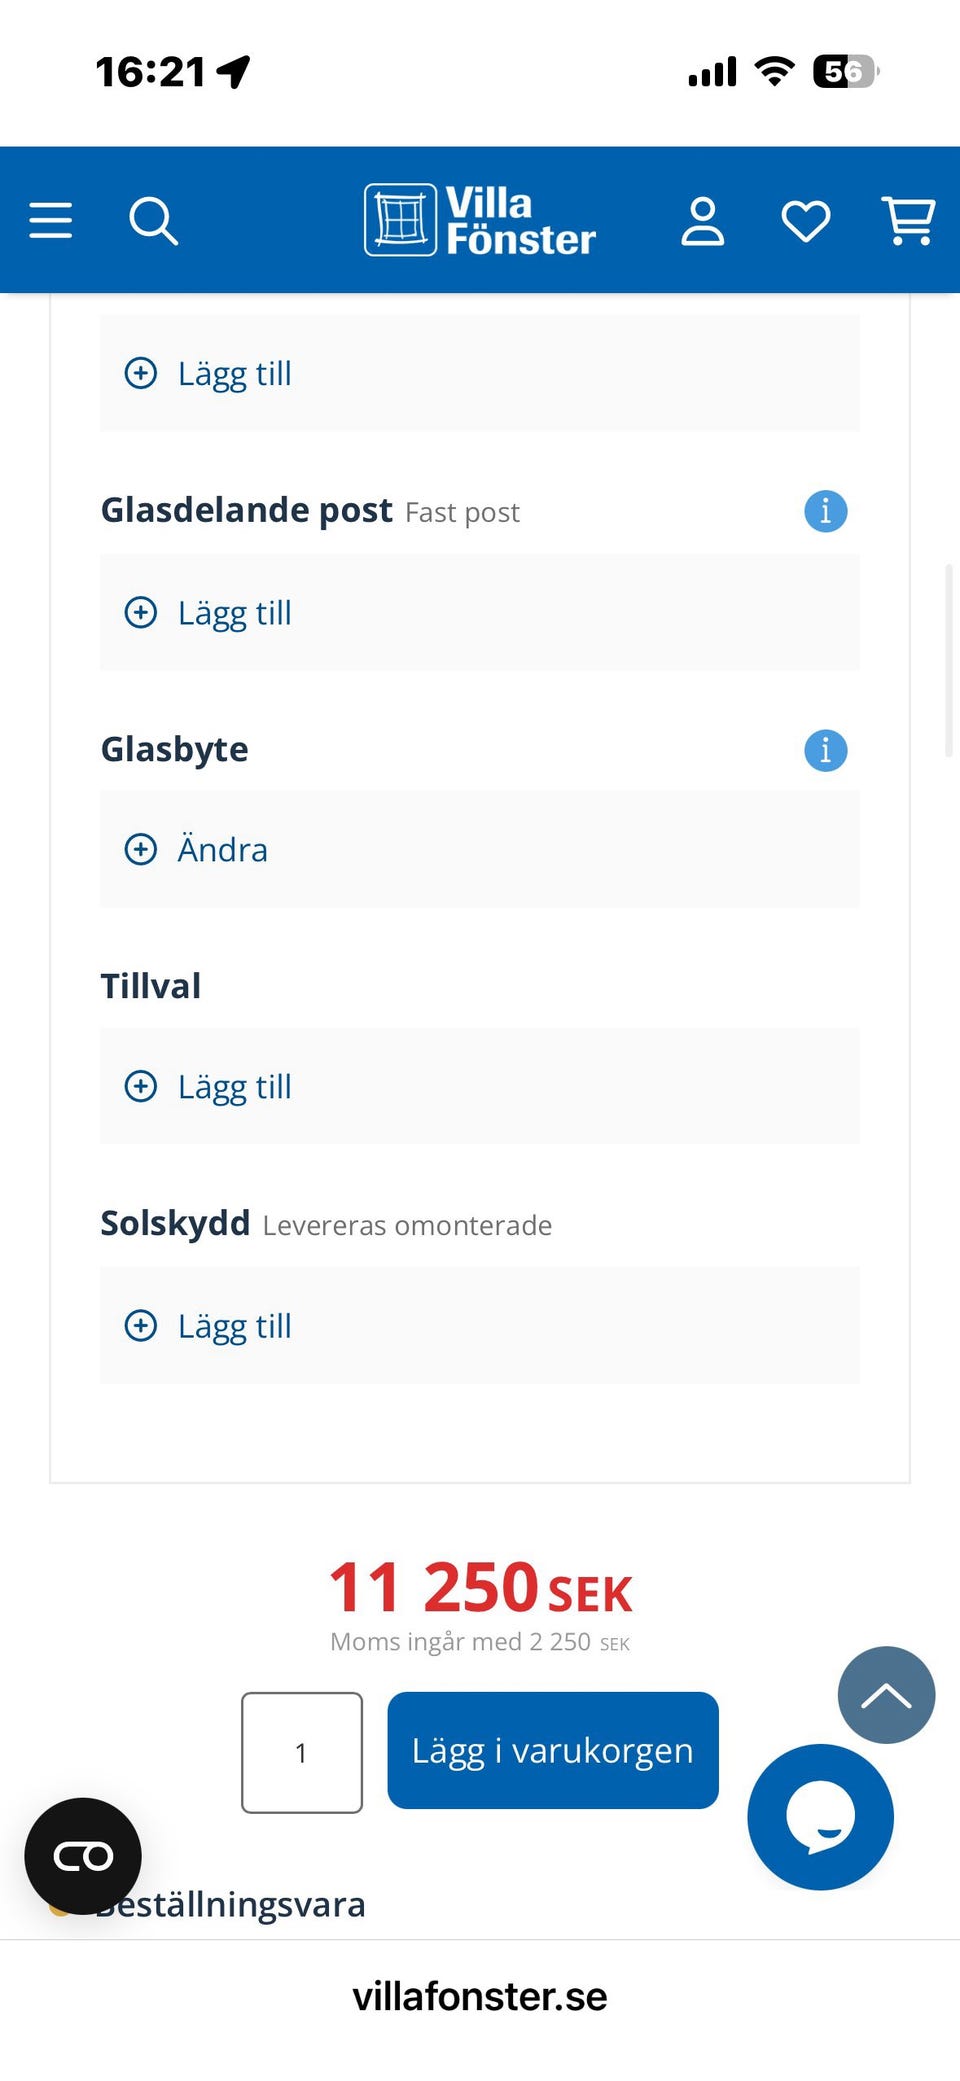This screenshot has height=2081, width=960.
Task: Open the chat bubble widget
Action: (820, 1817)
